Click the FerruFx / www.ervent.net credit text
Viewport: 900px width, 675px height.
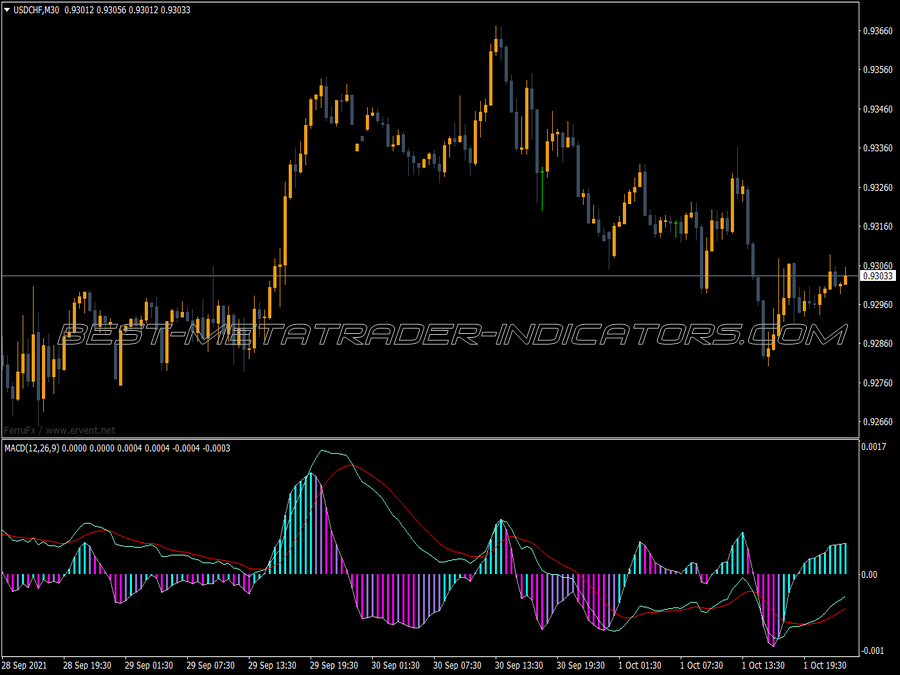click(59, 430)
